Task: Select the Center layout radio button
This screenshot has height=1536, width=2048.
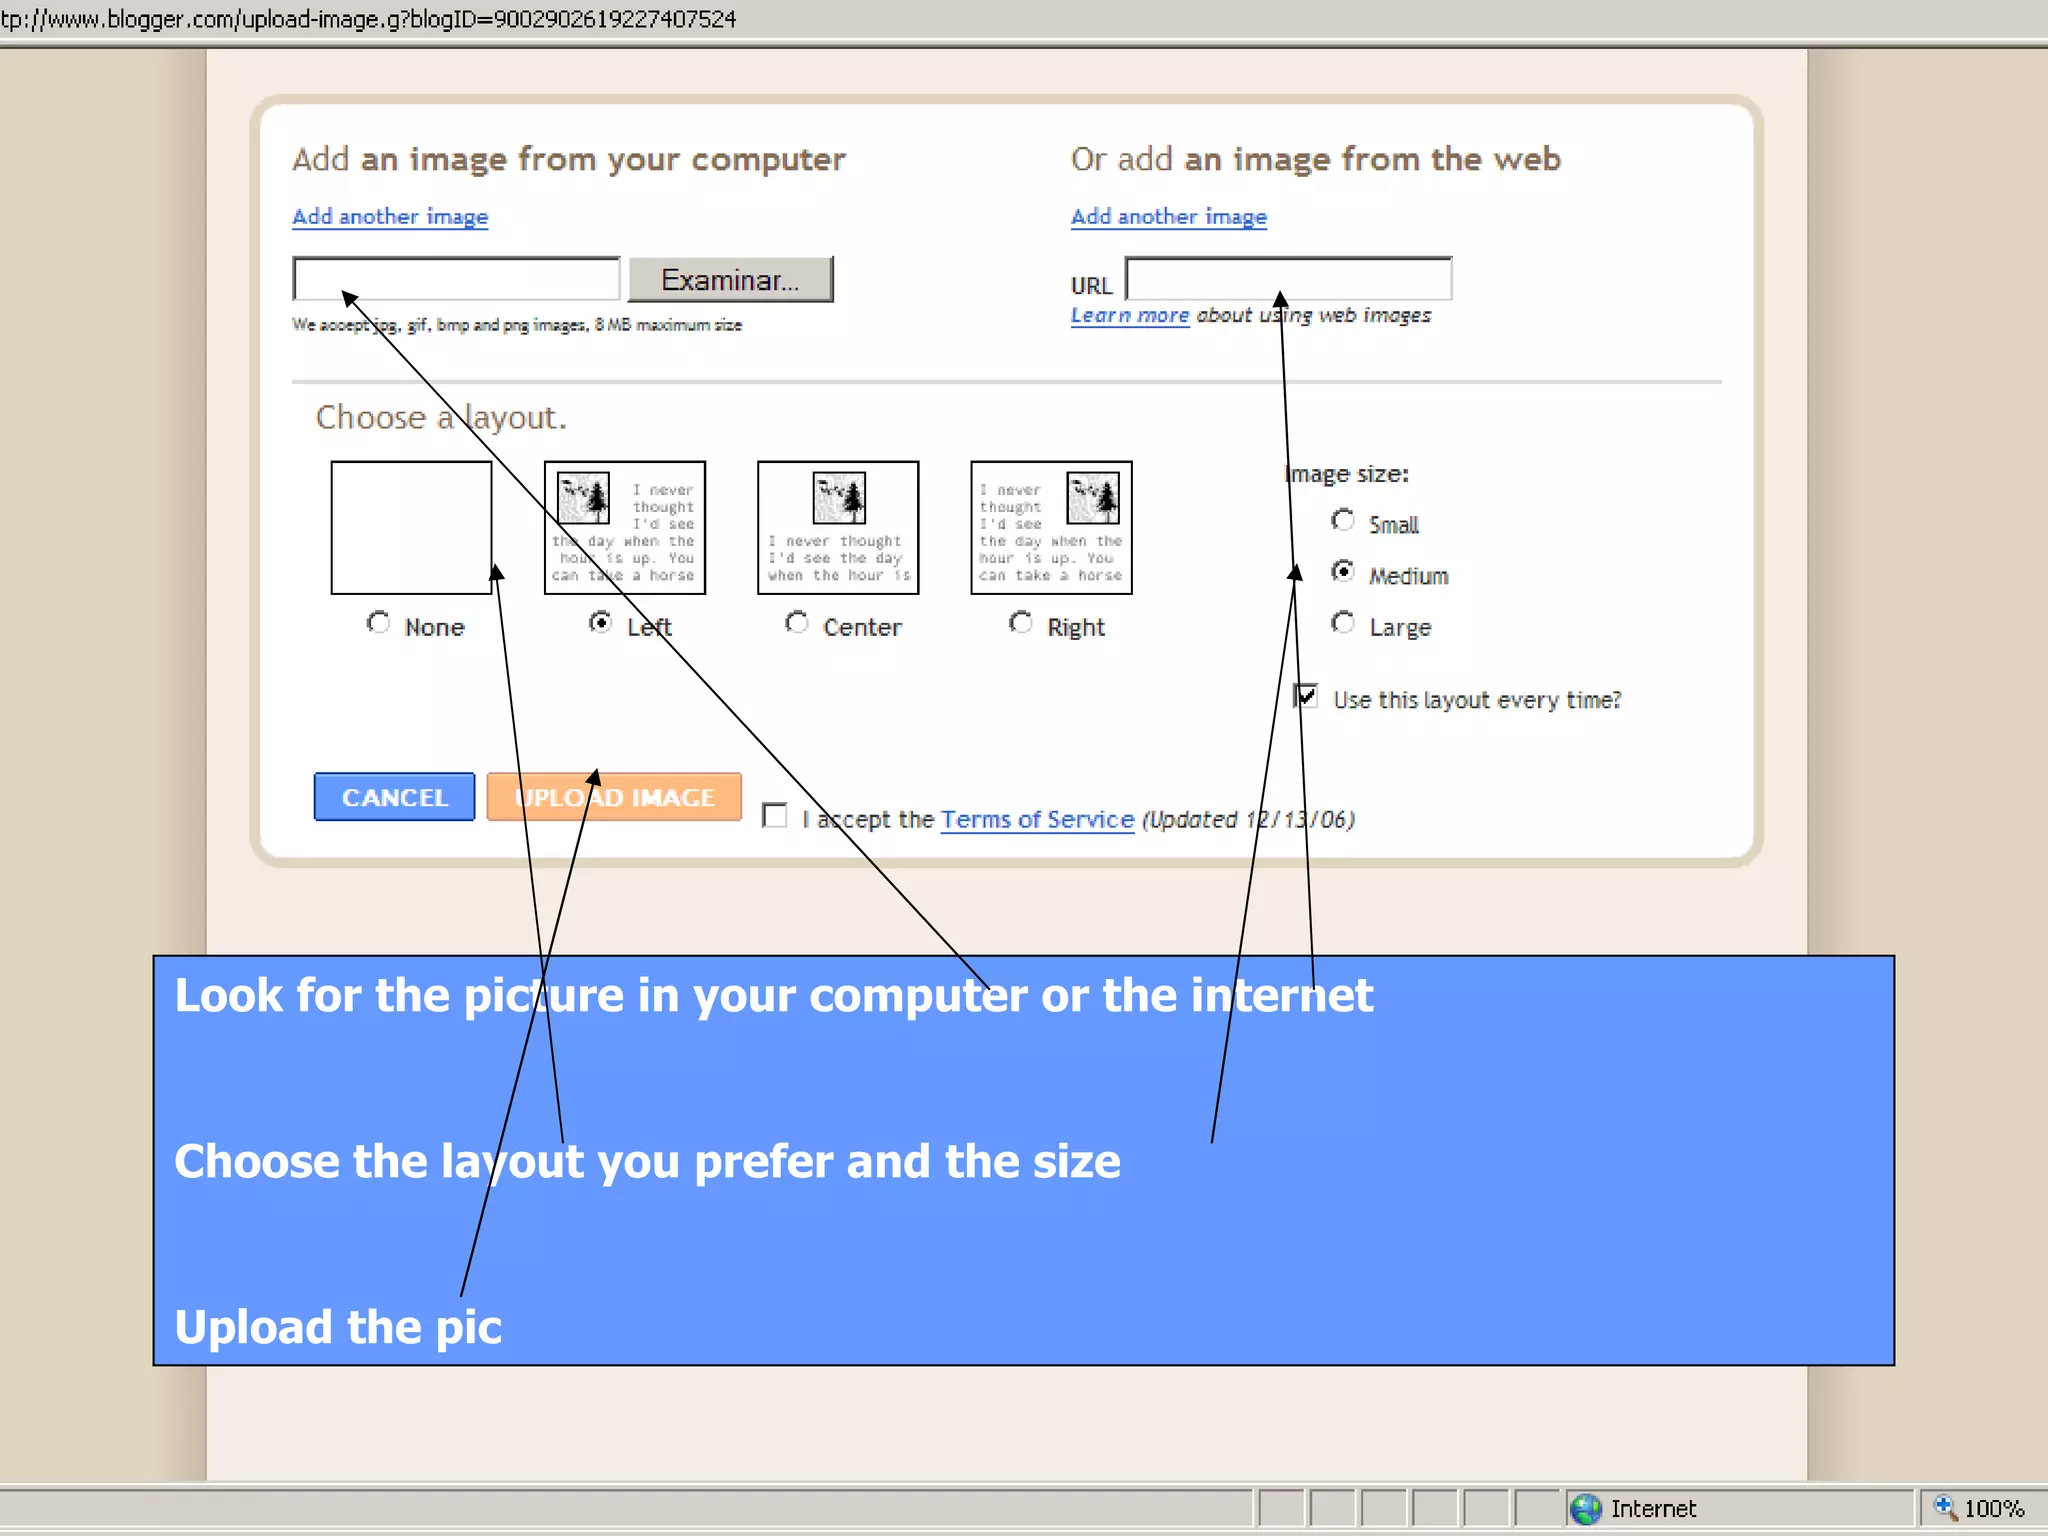Action: [797, 623]
